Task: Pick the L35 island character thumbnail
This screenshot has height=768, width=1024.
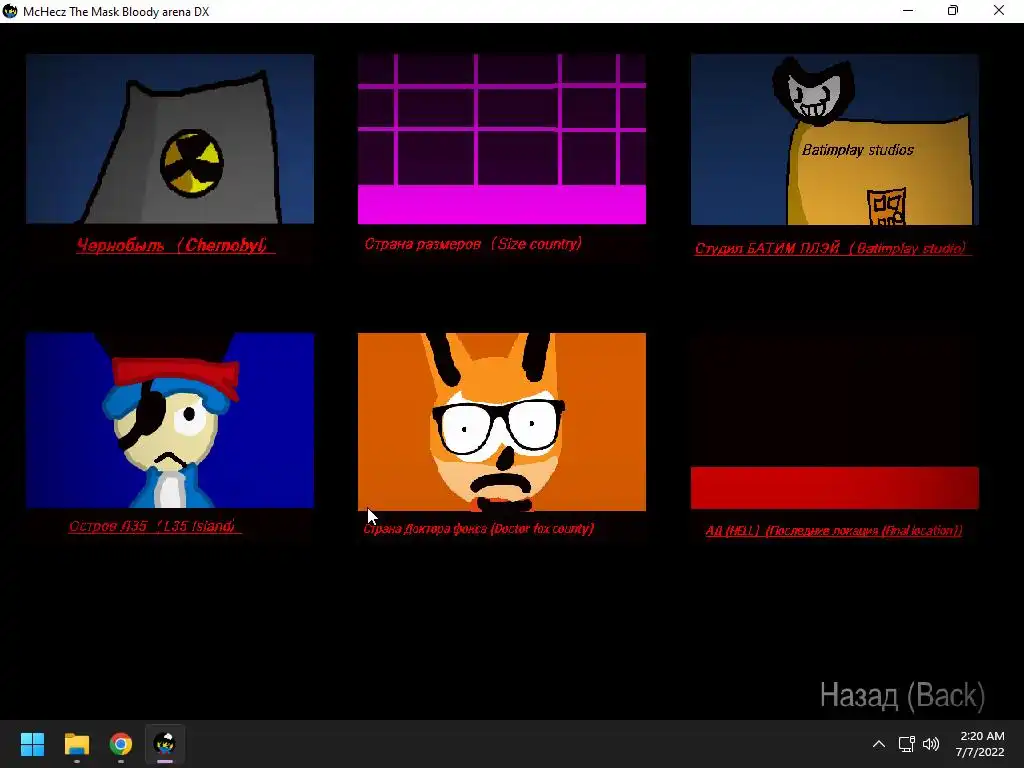Action: coord(170,420)
